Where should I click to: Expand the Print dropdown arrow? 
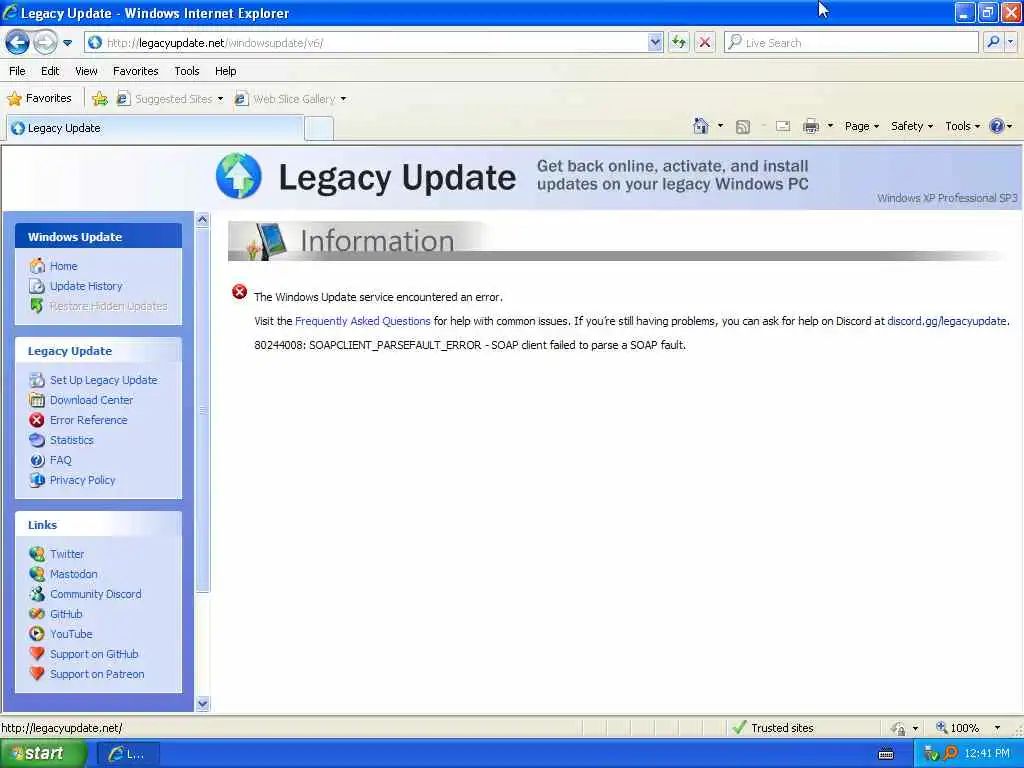click(x=830, y=126)
